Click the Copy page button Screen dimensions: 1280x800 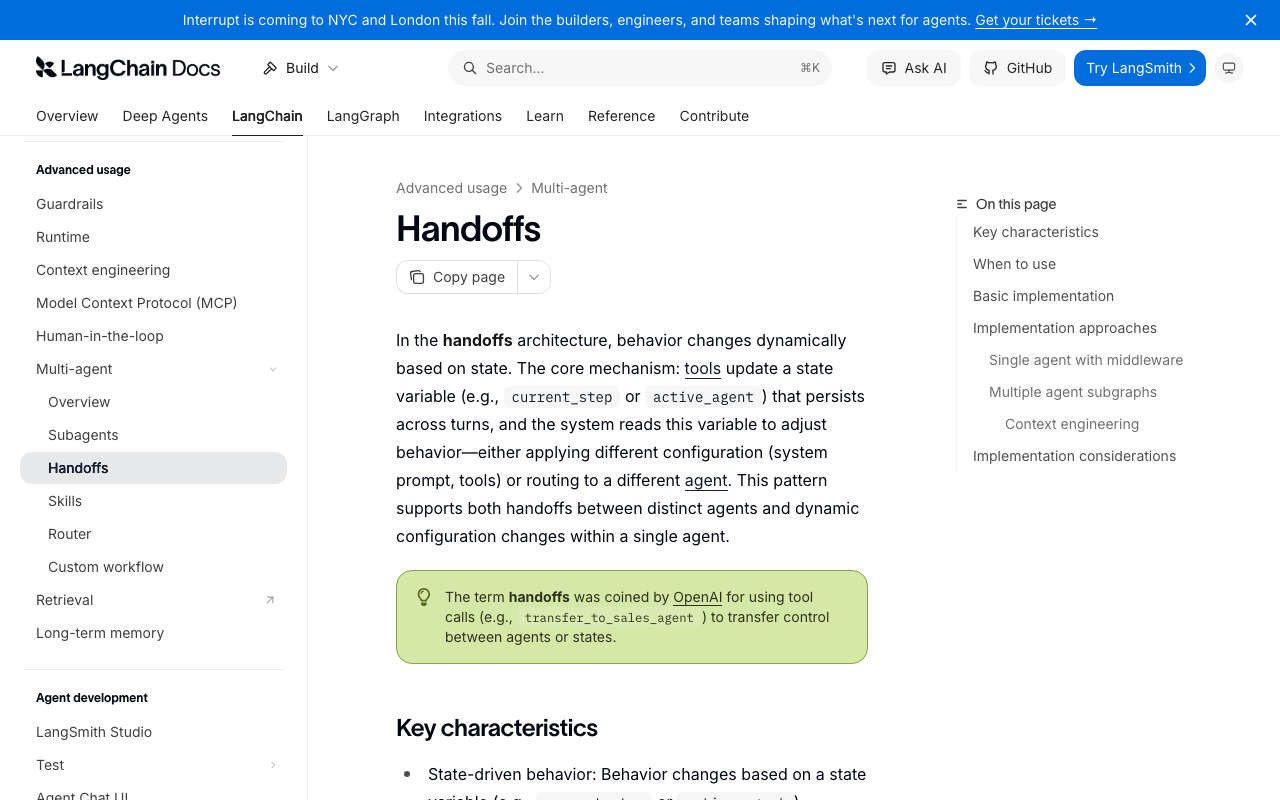pyautogui.click(x=457, y=277)
